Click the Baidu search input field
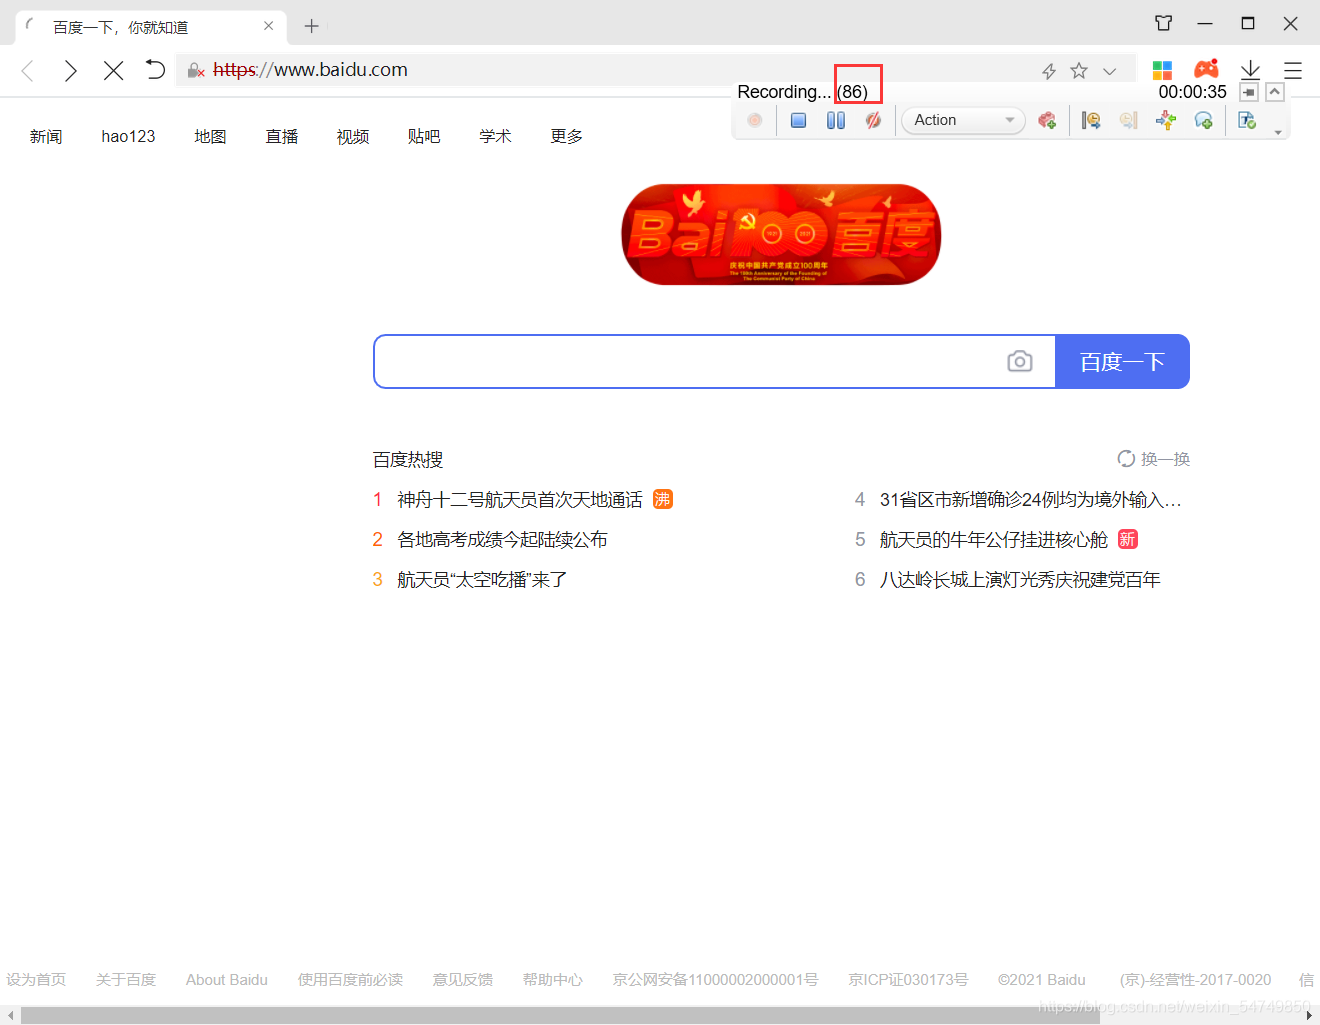The width and height of the screenshot is (1320, 1025). pyautogui.click(x=690, y=361)
